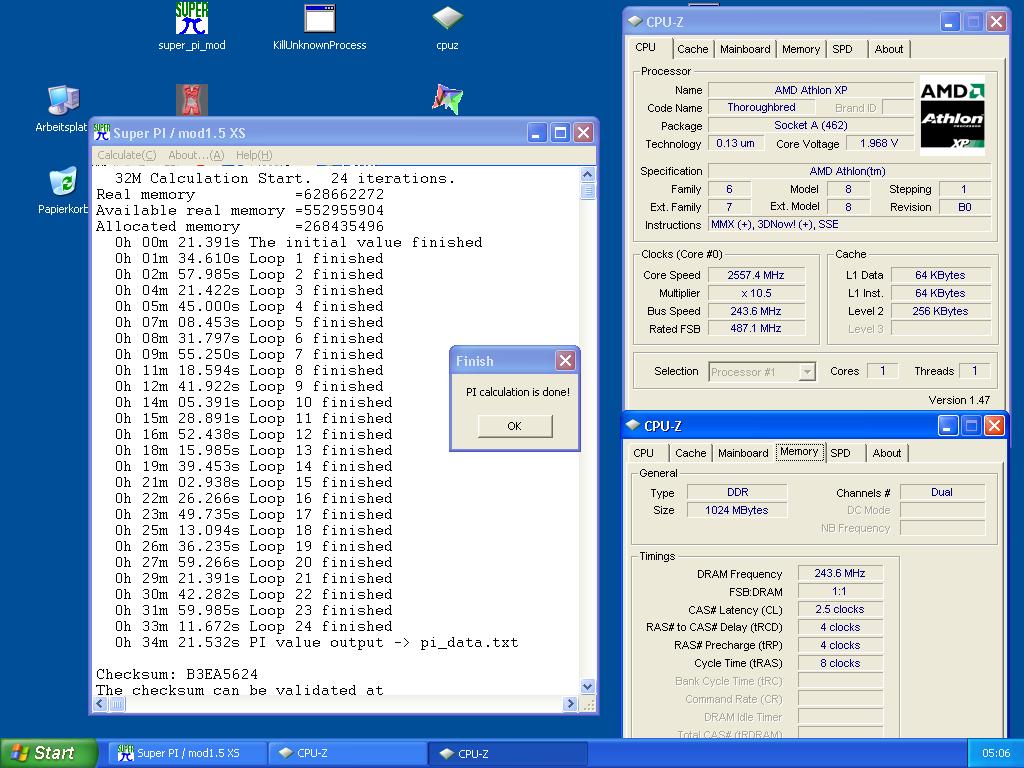1024x768 pixels.
Task: Switch to About tab in bottom CPU-Z
Action: click(x=887, y=453)
